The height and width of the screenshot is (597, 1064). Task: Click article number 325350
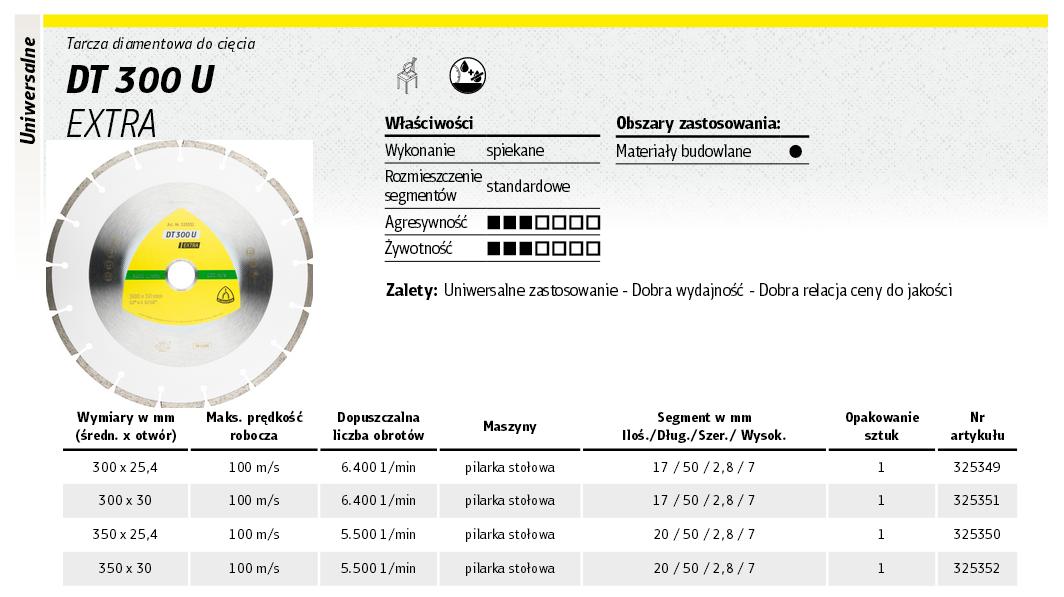(x=976, y=535)
